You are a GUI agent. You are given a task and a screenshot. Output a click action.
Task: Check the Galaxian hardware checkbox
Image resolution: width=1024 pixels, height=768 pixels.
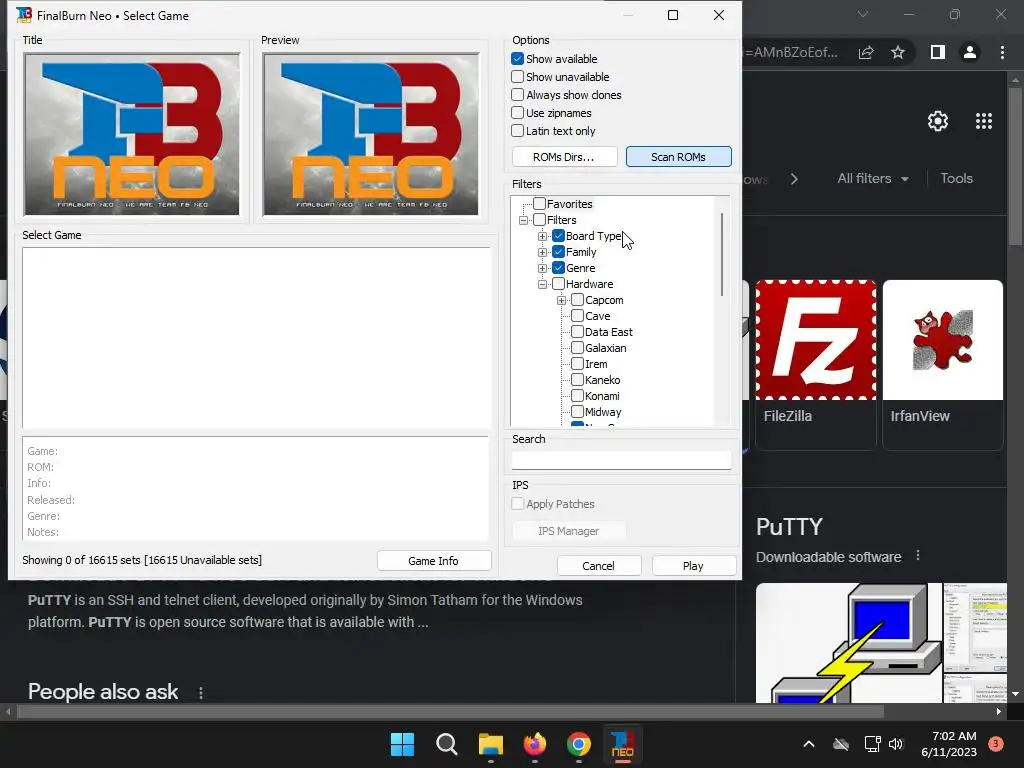tap(577, 348)
